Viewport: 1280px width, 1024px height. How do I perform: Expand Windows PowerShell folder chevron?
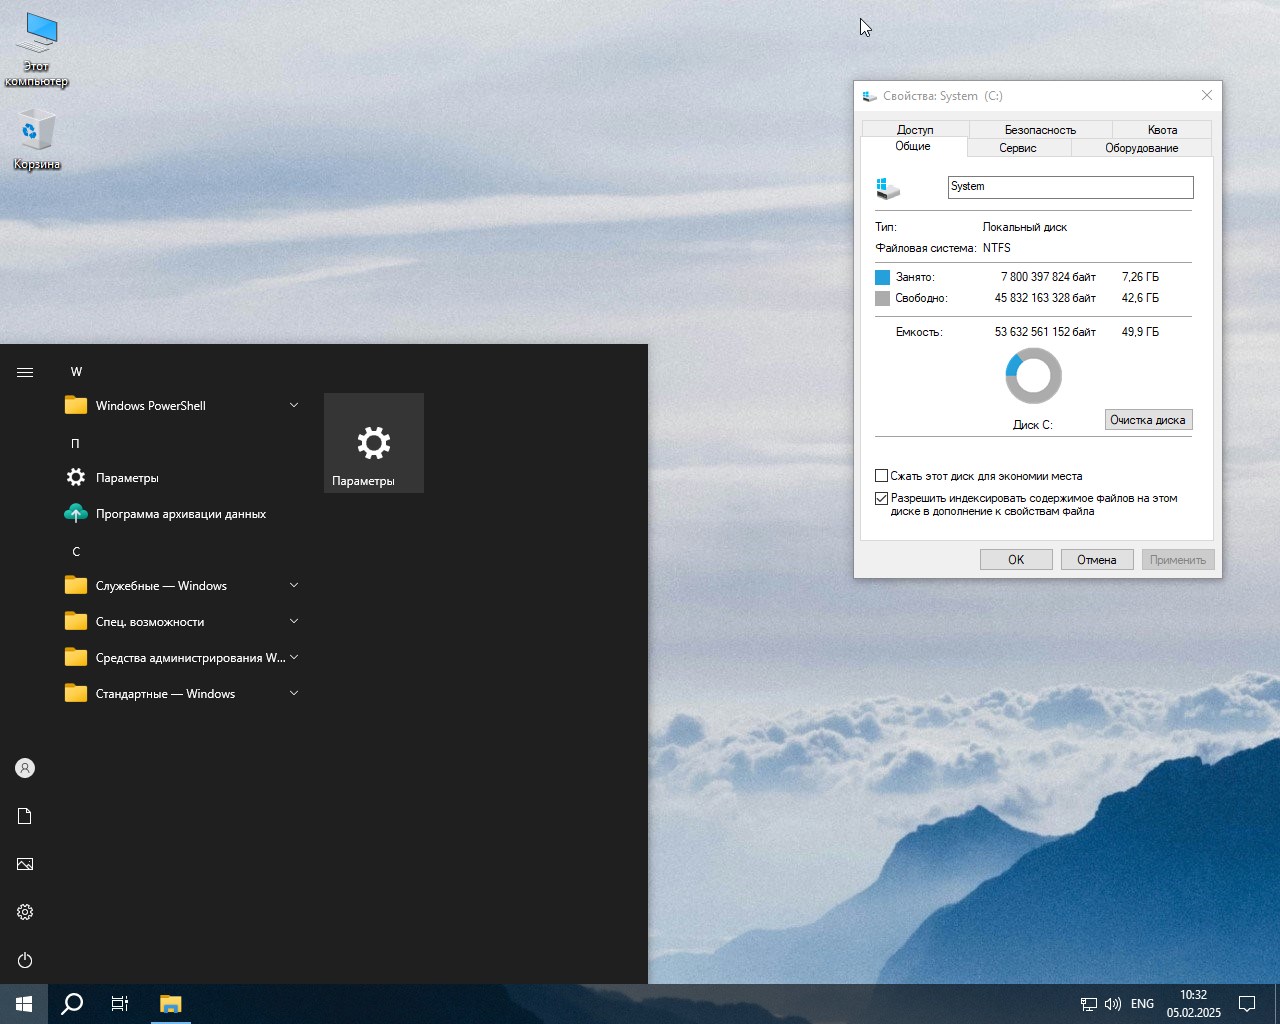point(294,405)
